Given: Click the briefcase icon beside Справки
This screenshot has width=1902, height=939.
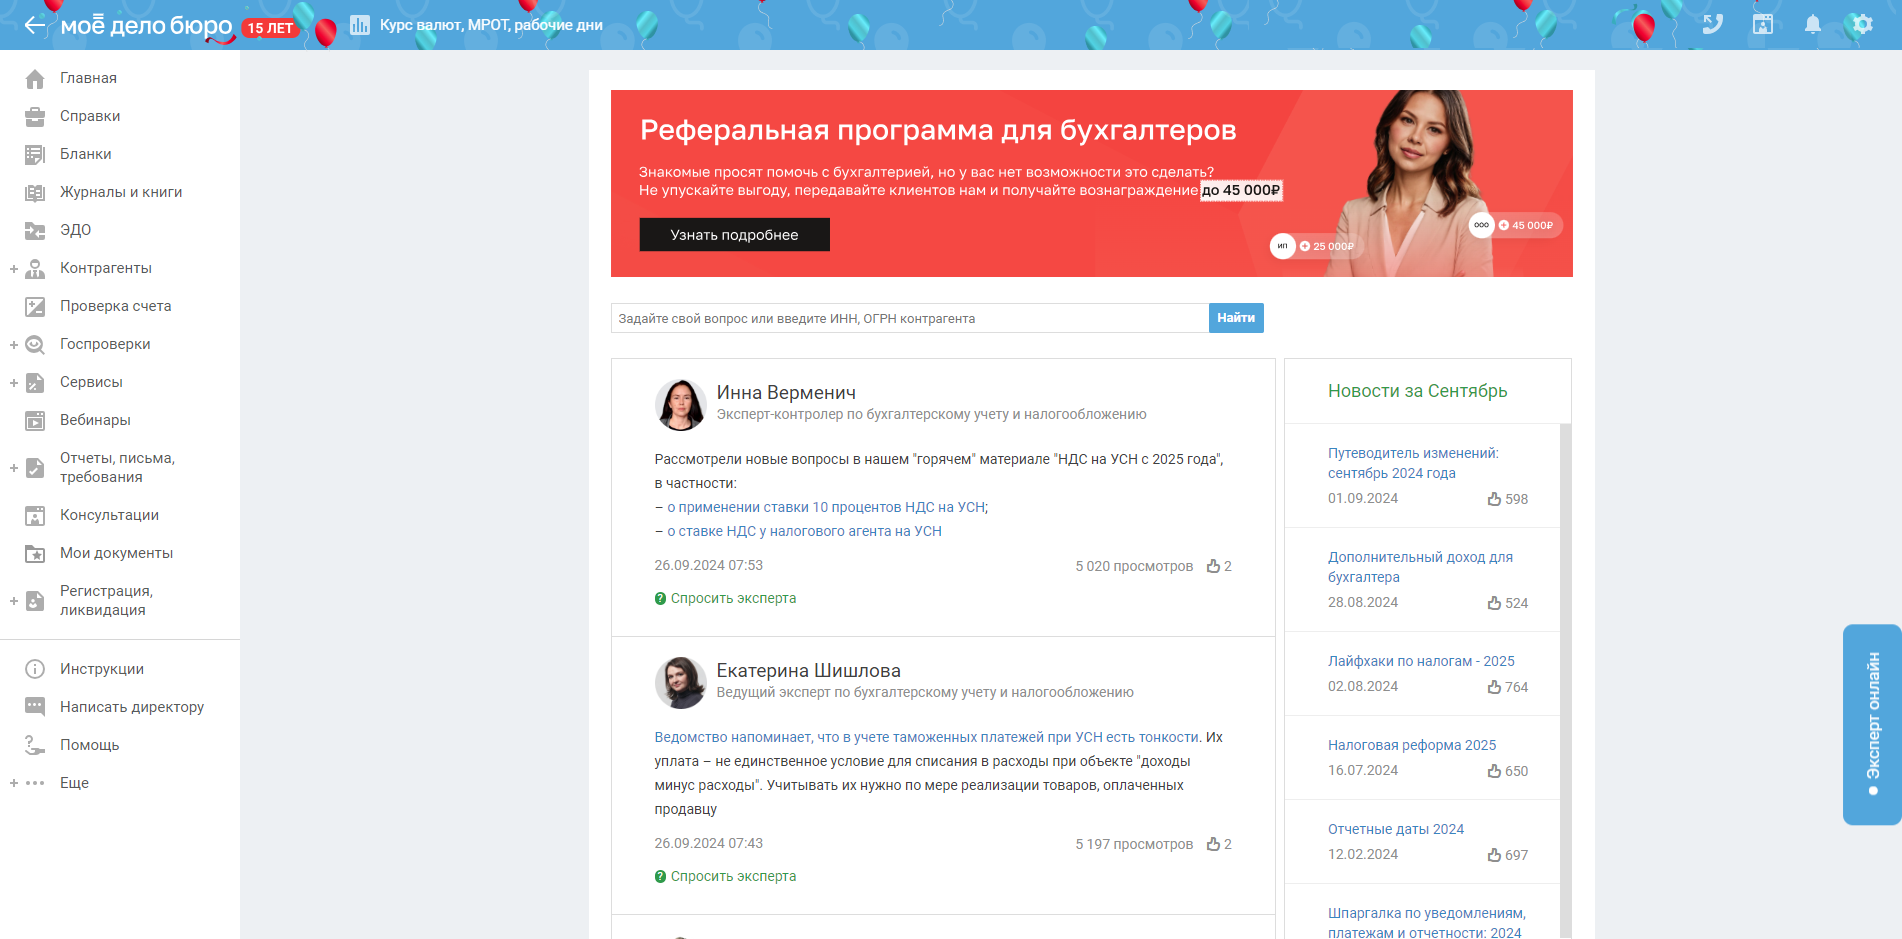Looking at the screenshot, I should coord(35,116).
